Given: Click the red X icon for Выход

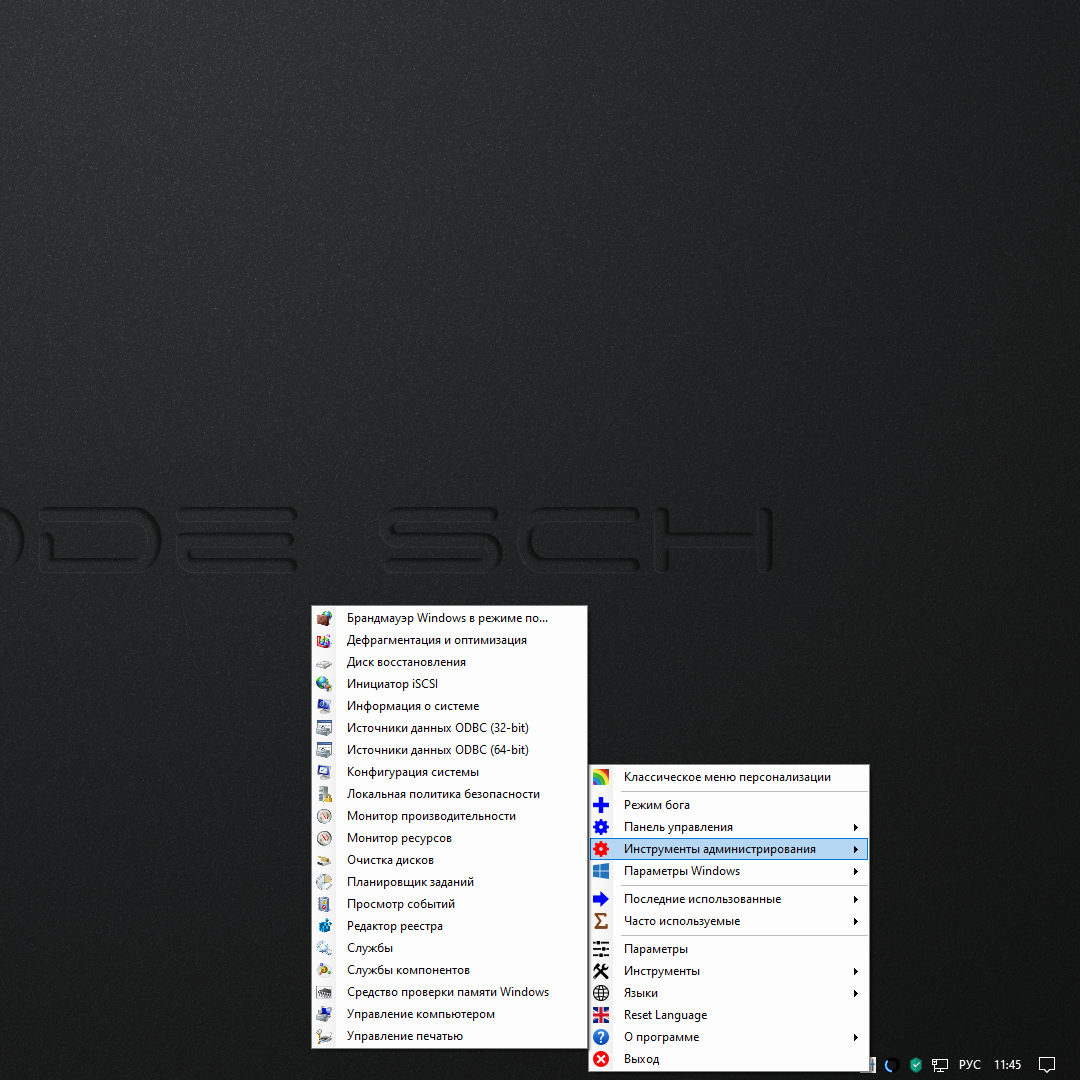Looking at the screenshot, I should coord(601,1059).
